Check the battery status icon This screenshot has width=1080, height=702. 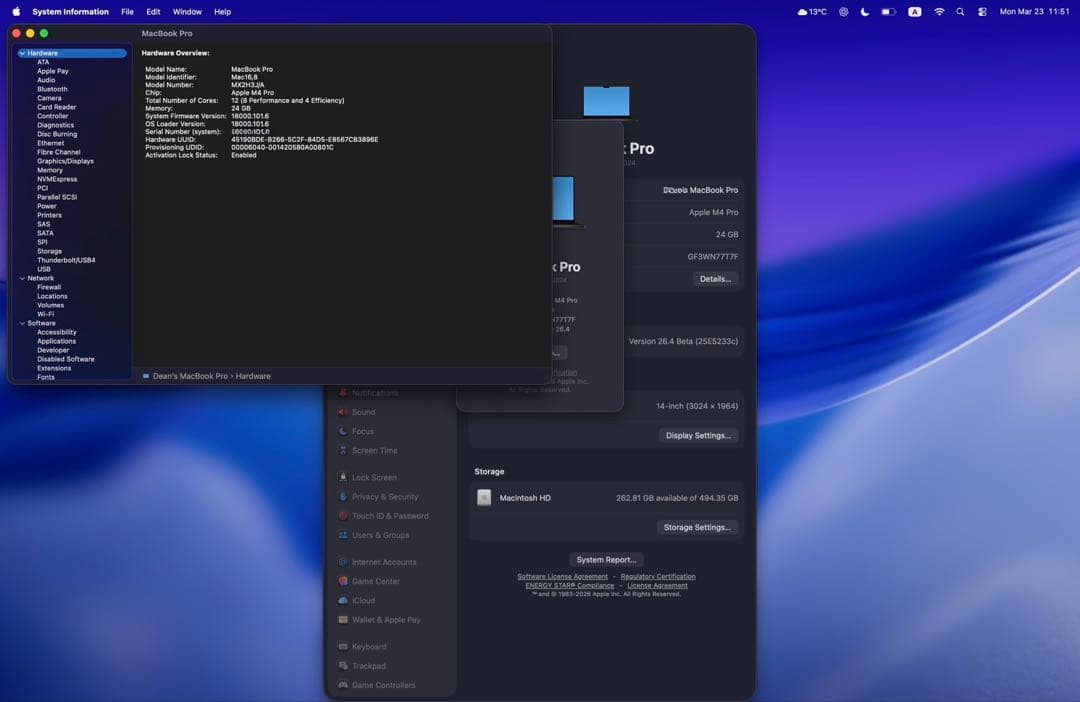pyautogui.click(x=889, y=12)
